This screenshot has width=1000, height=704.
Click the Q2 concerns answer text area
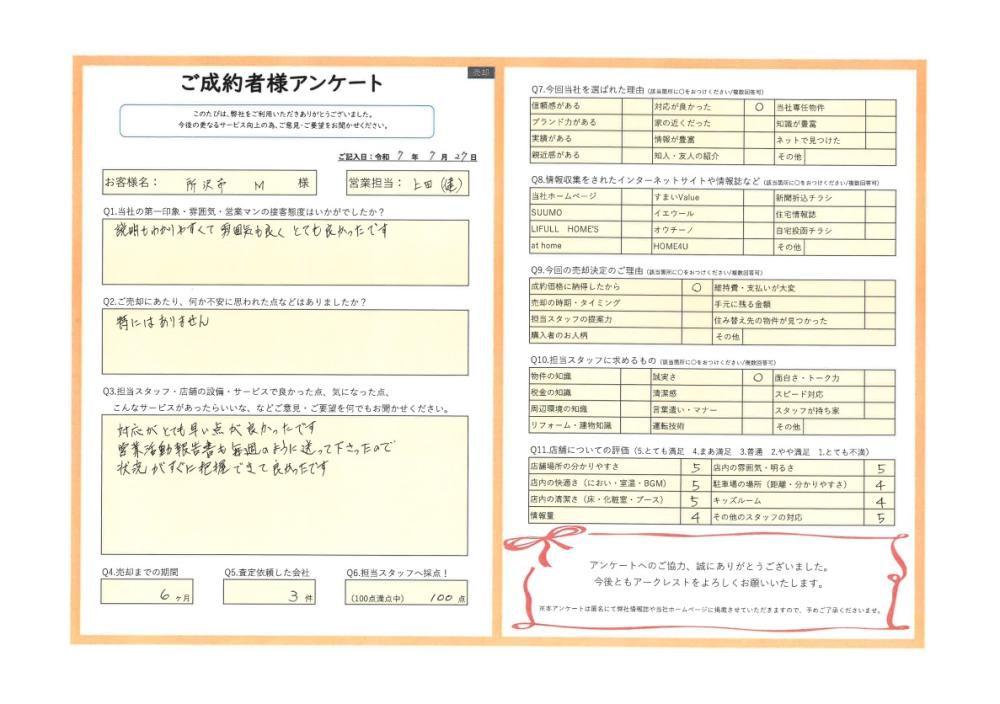pos(284,342)
